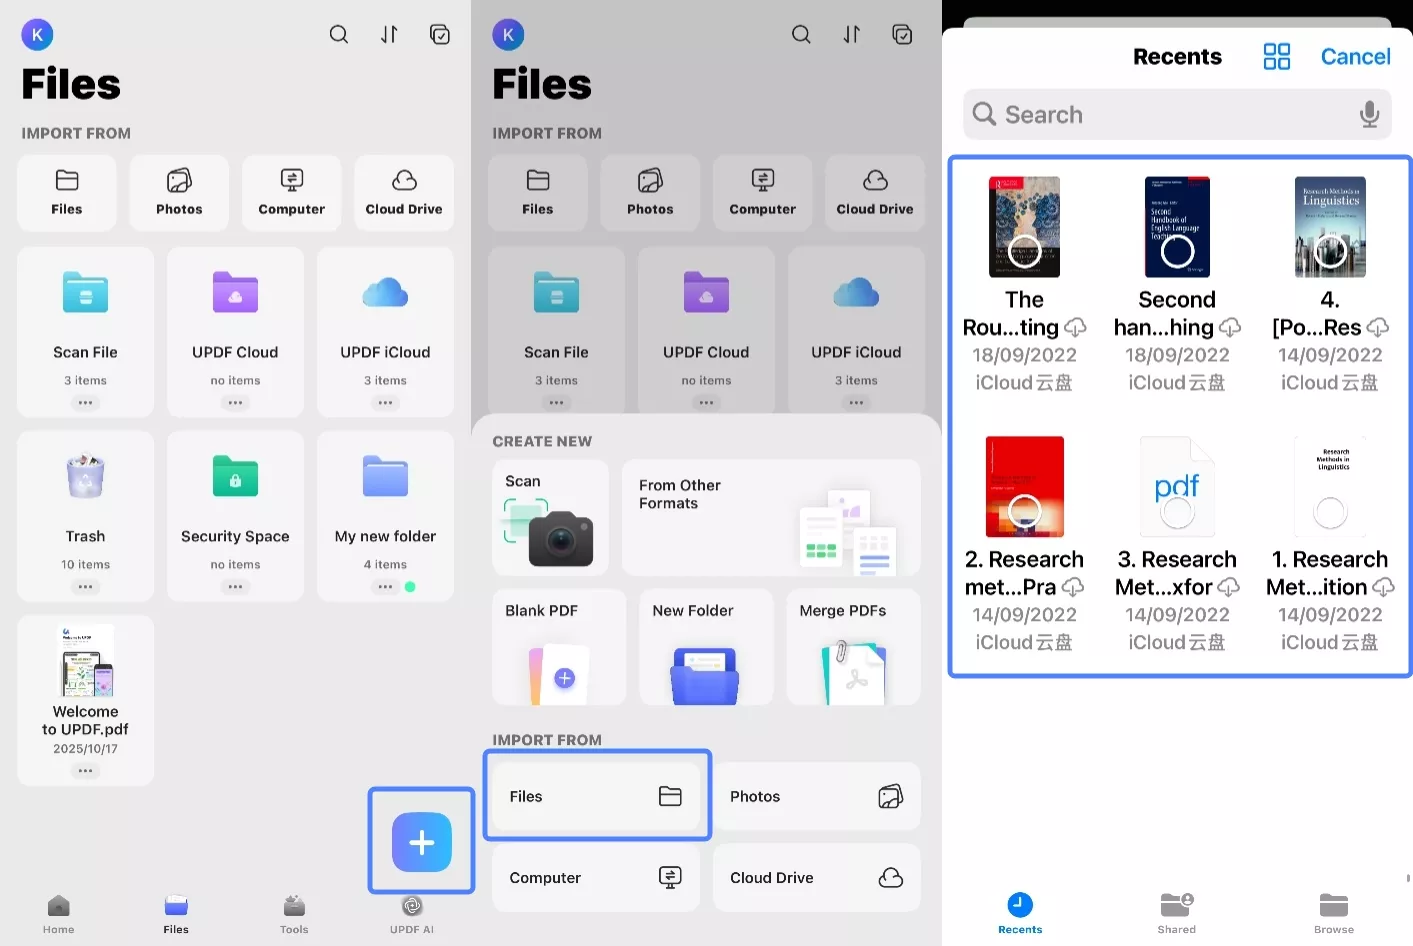Tap the blue plus add button
This screenshot has width=1413, height=946.
(422, 842)
